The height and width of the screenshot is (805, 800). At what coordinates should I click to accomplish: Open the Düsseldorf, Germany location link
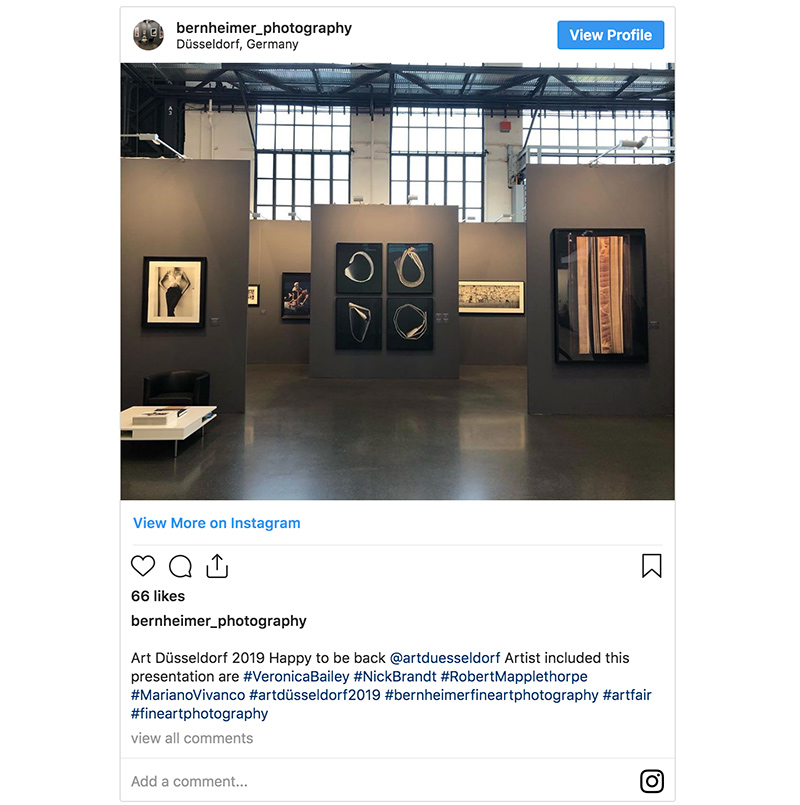(237, 44)
